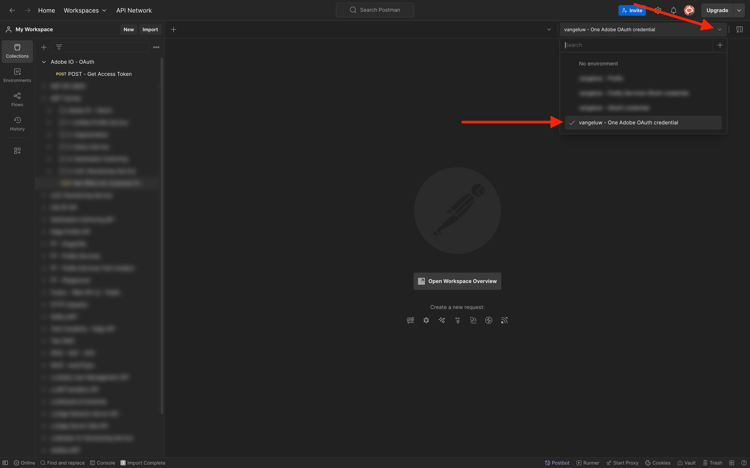Toggle the sidebar from the status bar icon
The image size is (750, 468).
(5, 463)
